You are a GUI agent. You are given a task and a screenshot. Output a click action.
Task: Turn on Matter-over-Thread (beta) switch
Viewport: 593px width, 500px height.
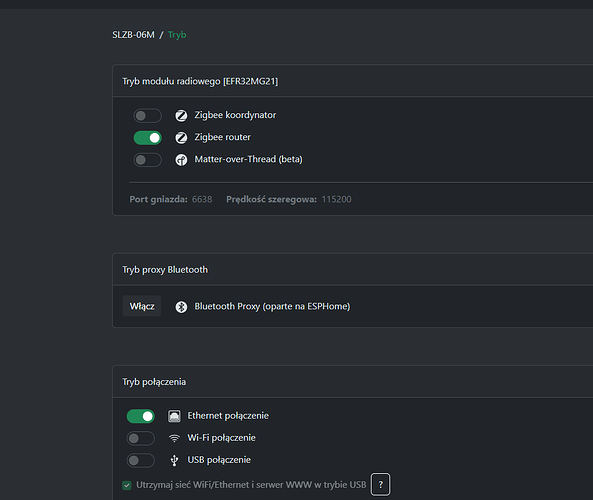pyautogui.click(x=147, y=160)
